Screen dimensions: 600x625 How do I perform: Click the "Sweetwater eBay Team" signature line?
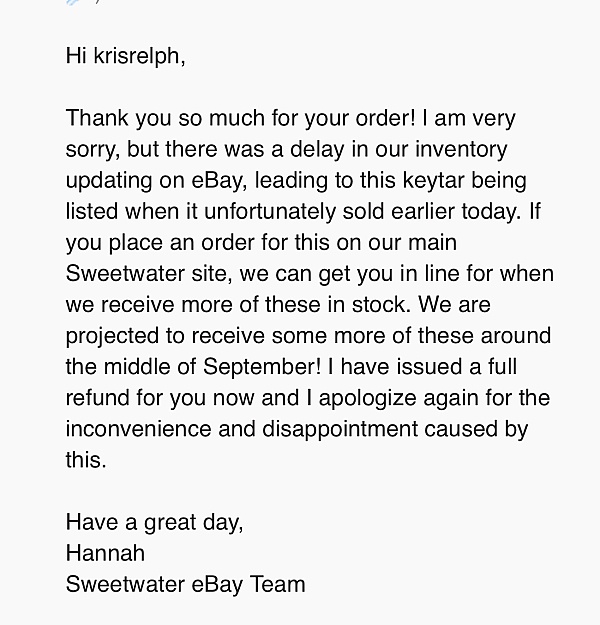185,584
